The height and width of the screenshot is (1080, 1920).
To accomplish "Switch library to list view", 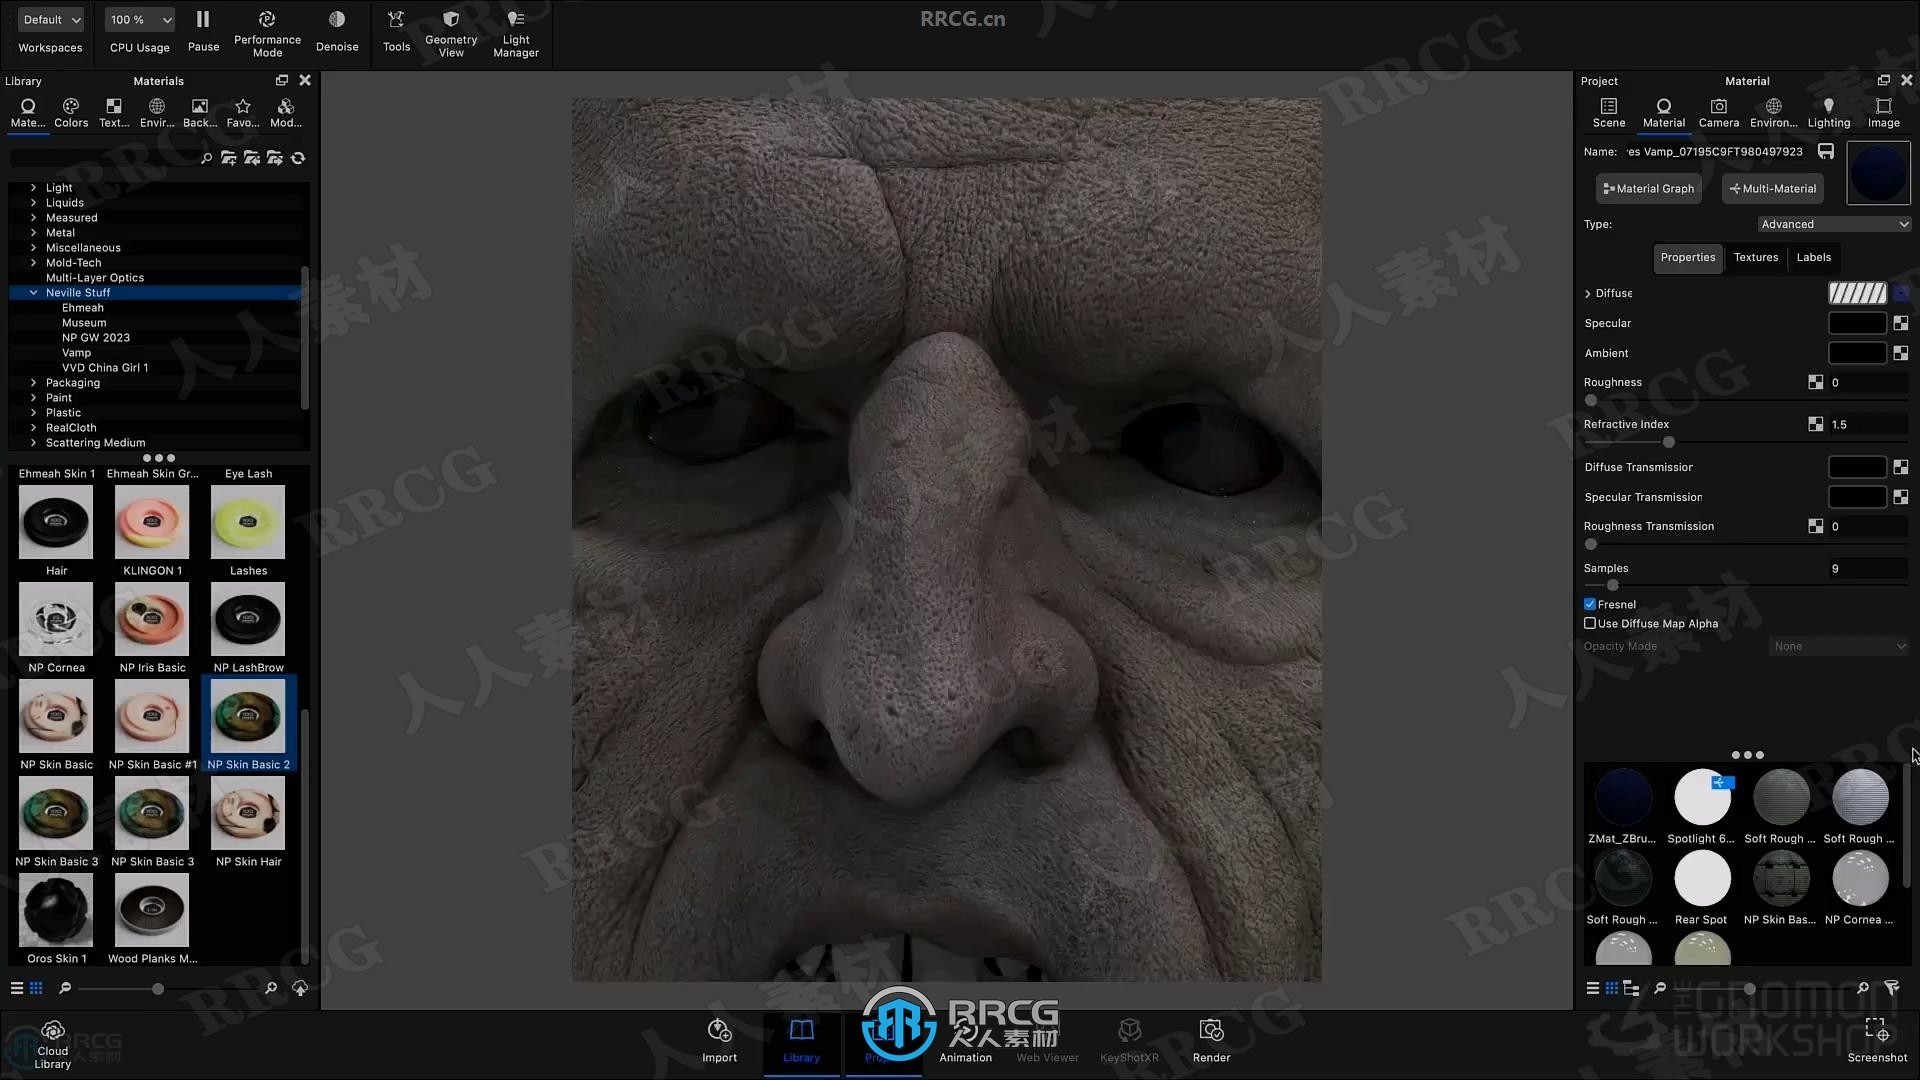I will pyautogui.click(x=16, y=988).
